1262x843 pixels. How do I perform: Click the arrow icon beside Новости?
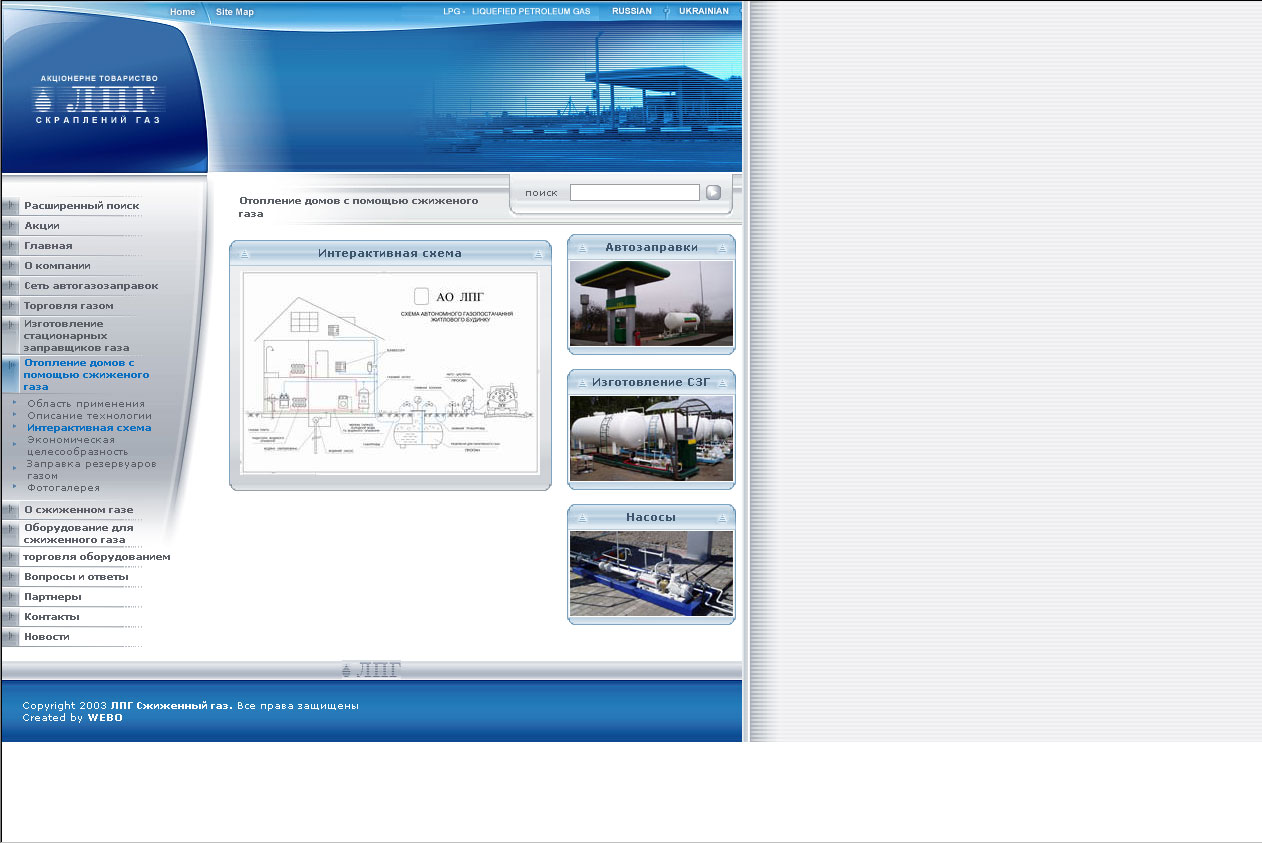(x=10, y=637)
